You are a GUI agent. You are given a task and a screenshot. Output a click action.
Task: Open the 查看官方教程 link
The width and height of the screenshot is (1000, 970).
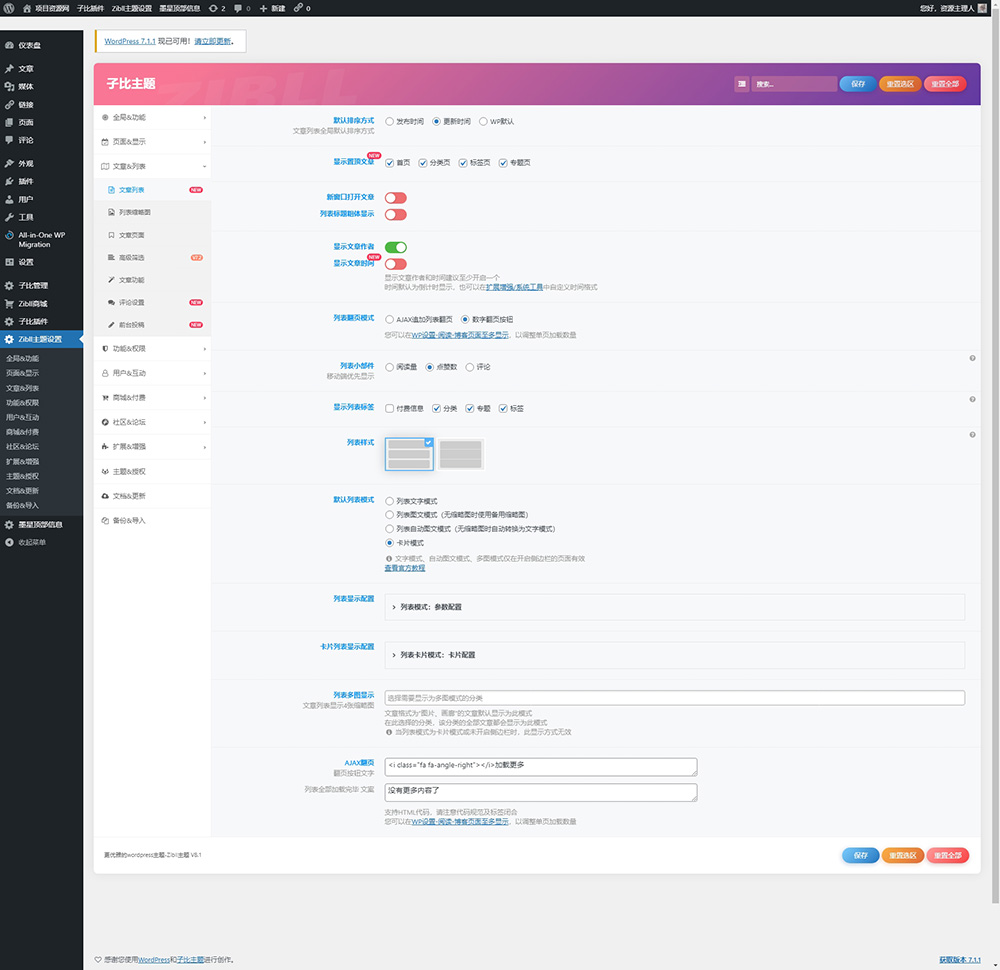pyautogui.click(x=404, y=568)
